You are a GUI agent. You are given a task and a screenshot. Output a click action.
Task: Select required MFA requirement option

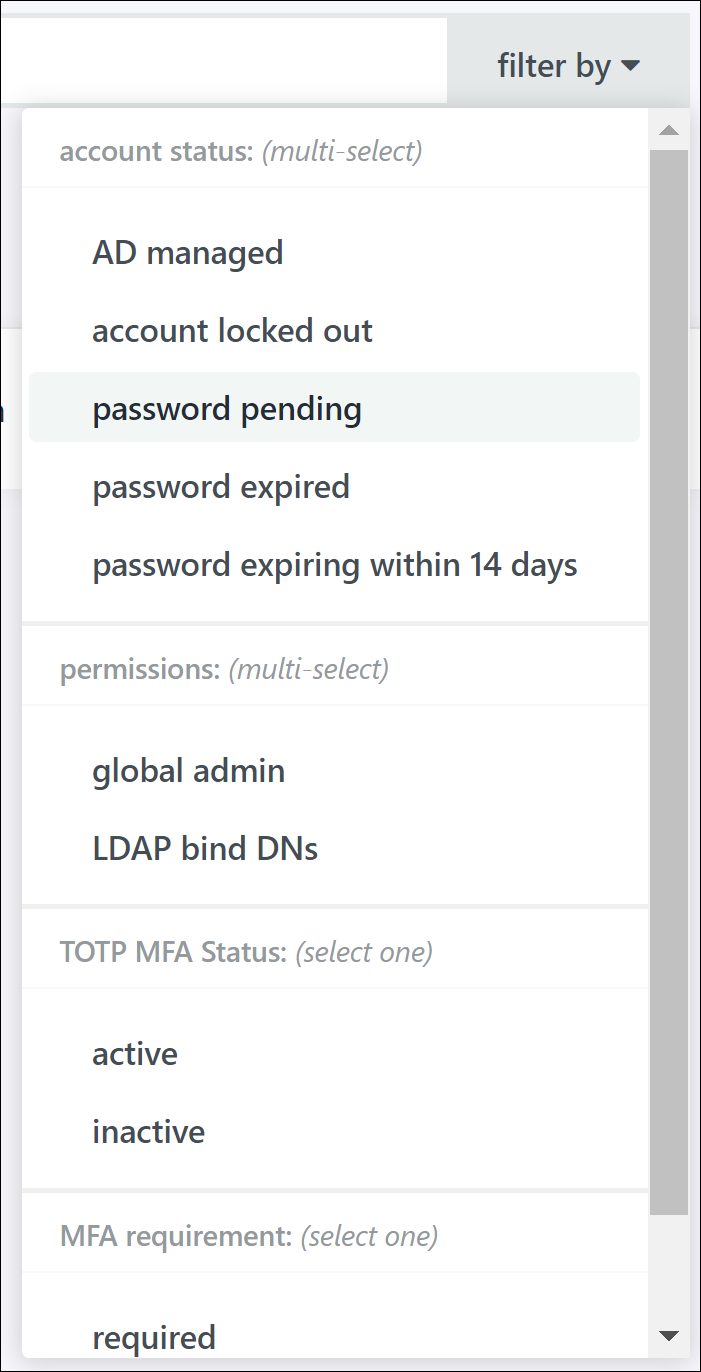coord(154,1337)
